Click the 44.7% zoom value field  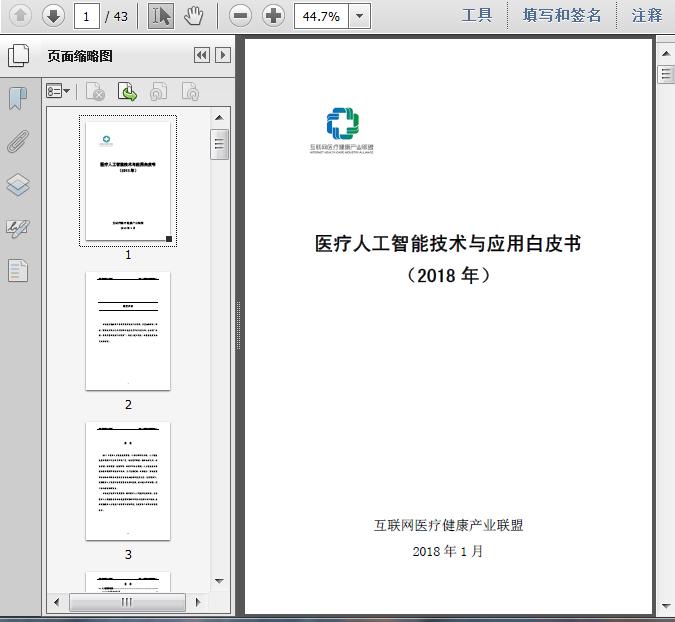click(321, 16)
